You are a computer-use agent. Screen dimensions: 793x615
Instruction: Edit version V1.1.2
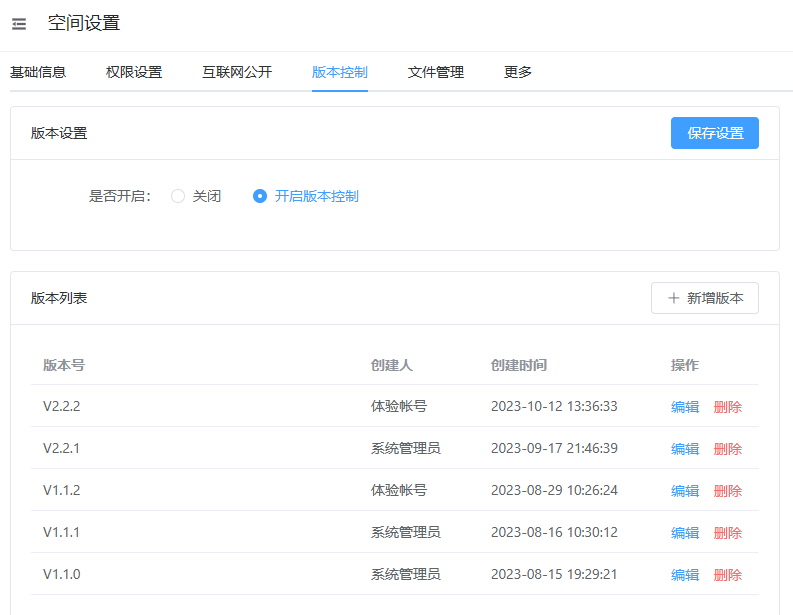[685, 491]
